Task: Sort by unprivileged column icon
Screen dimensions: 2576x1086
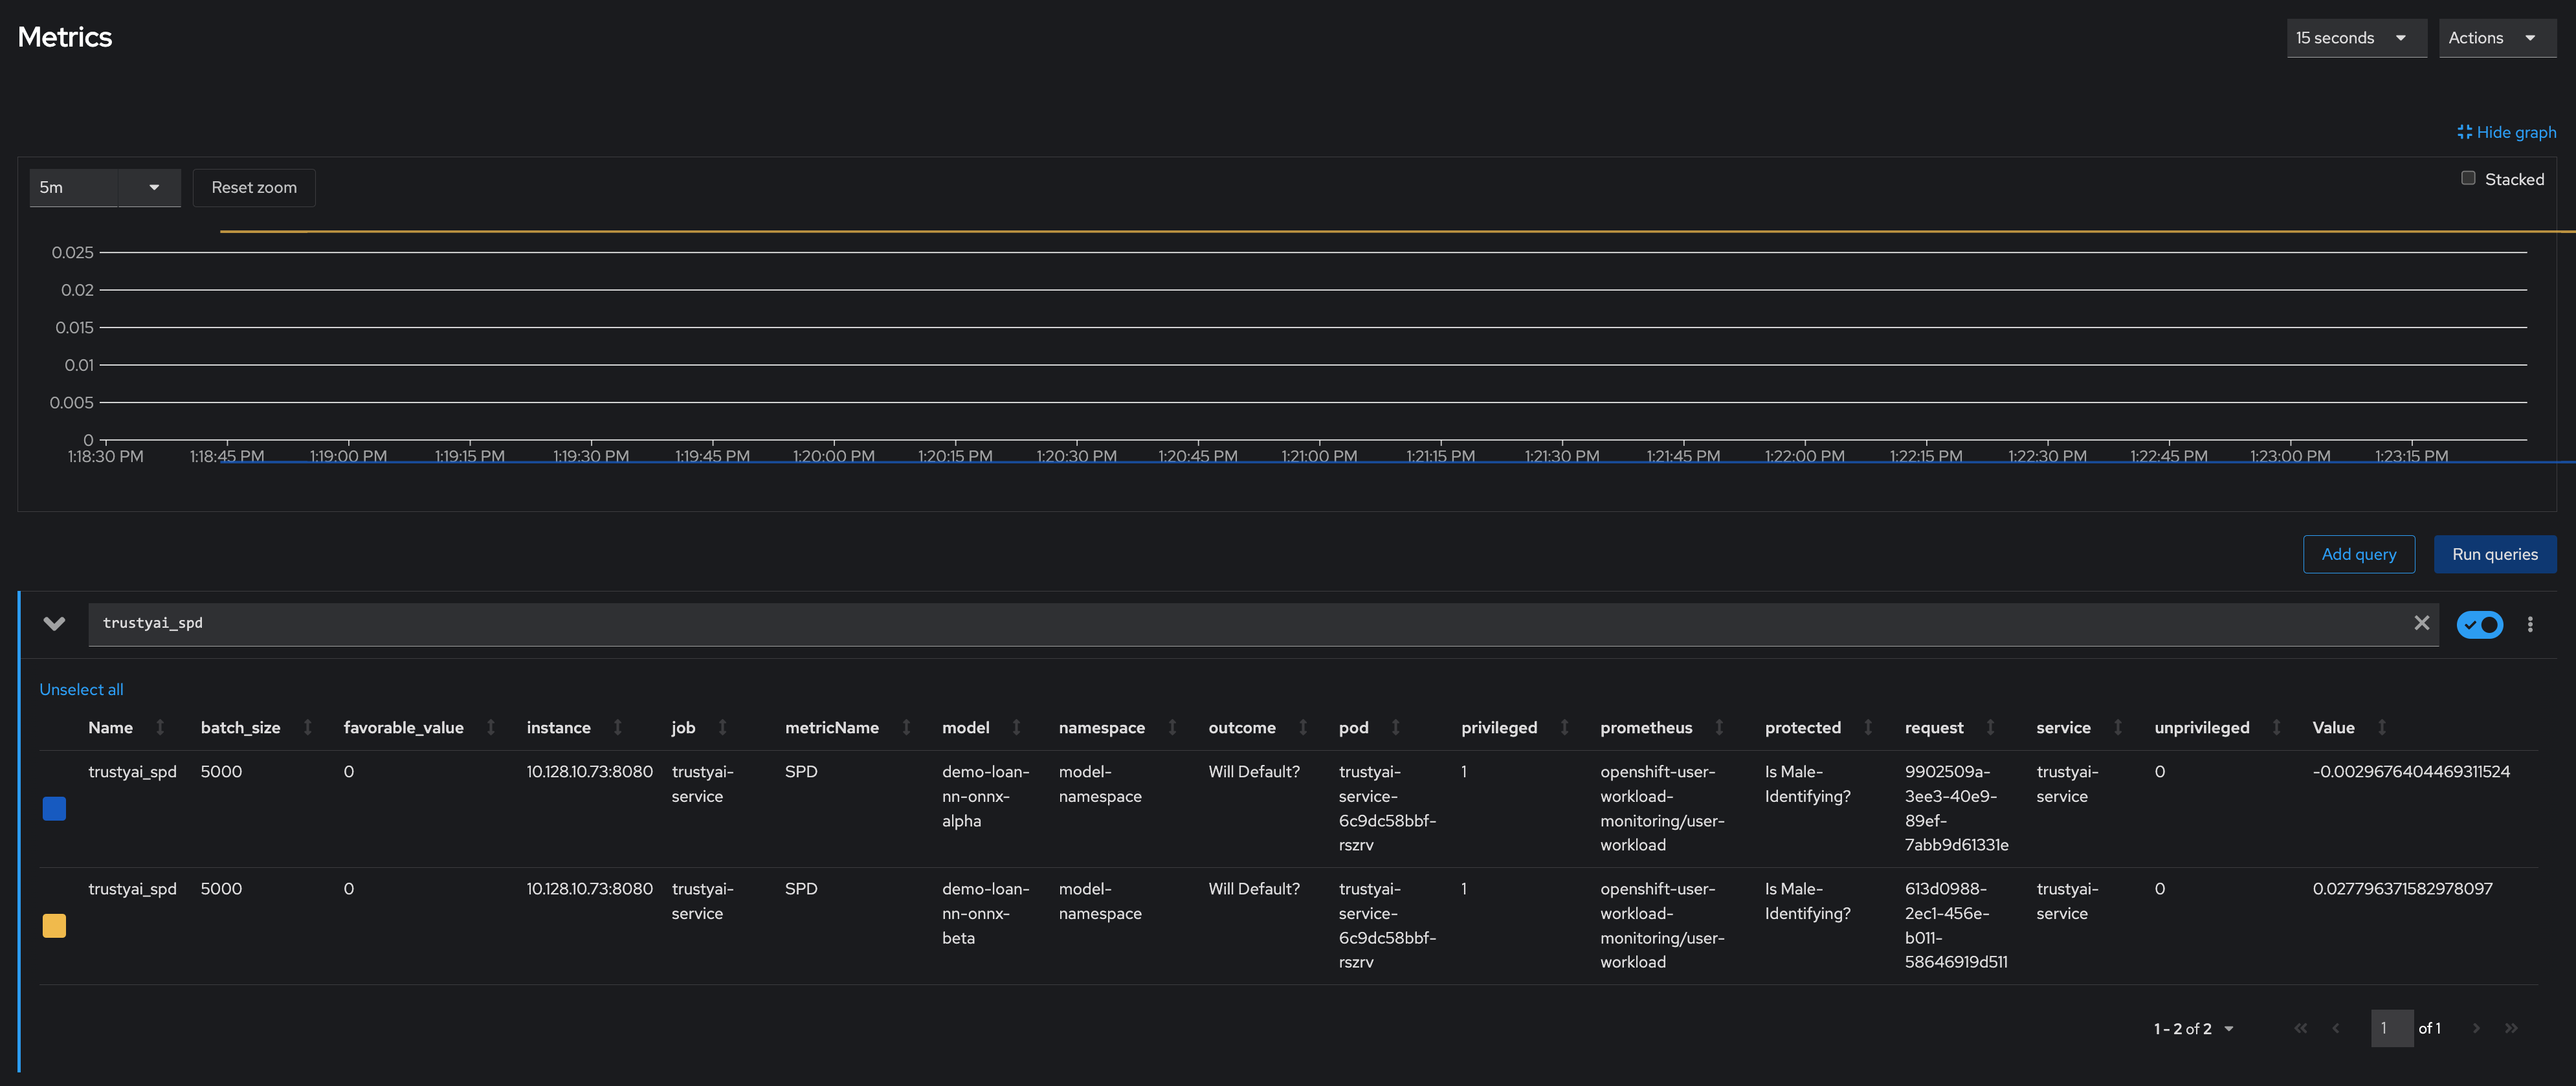Action: 2277,727
